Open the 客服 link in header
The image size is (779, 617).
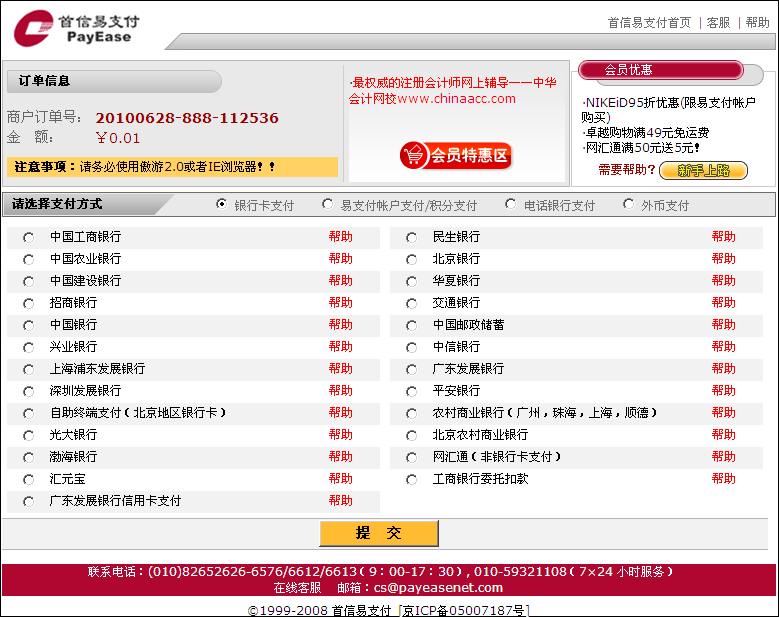[x=718, y=22]
